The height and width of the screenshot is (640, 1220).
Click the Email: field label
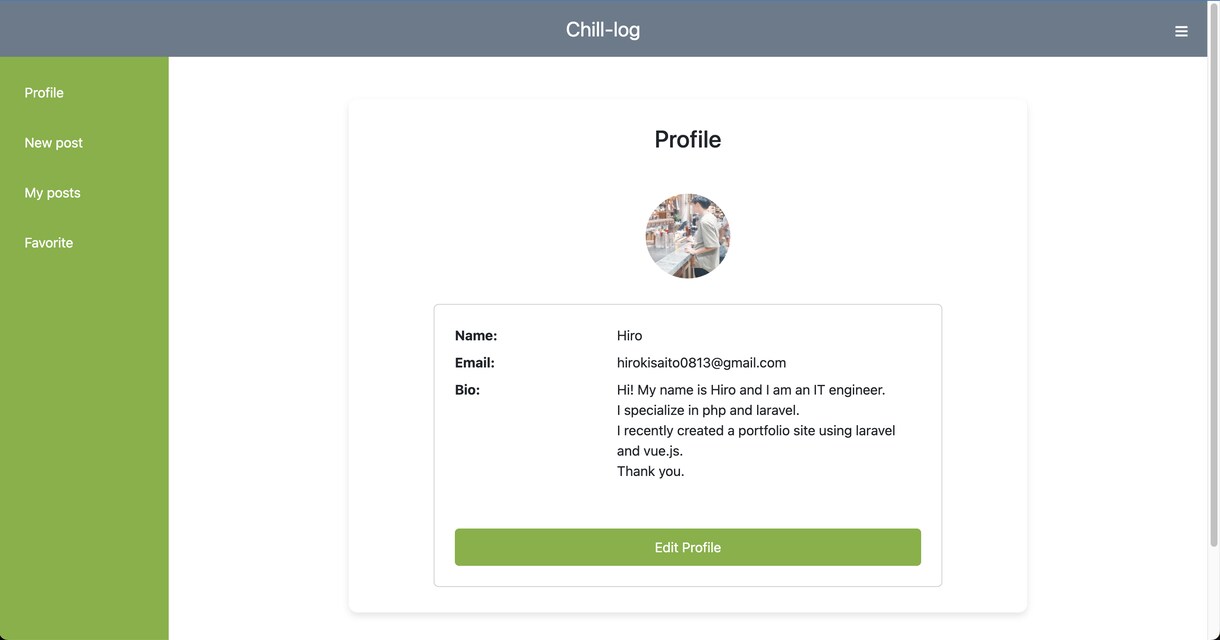pyautogui.click(x=475, y=362)
